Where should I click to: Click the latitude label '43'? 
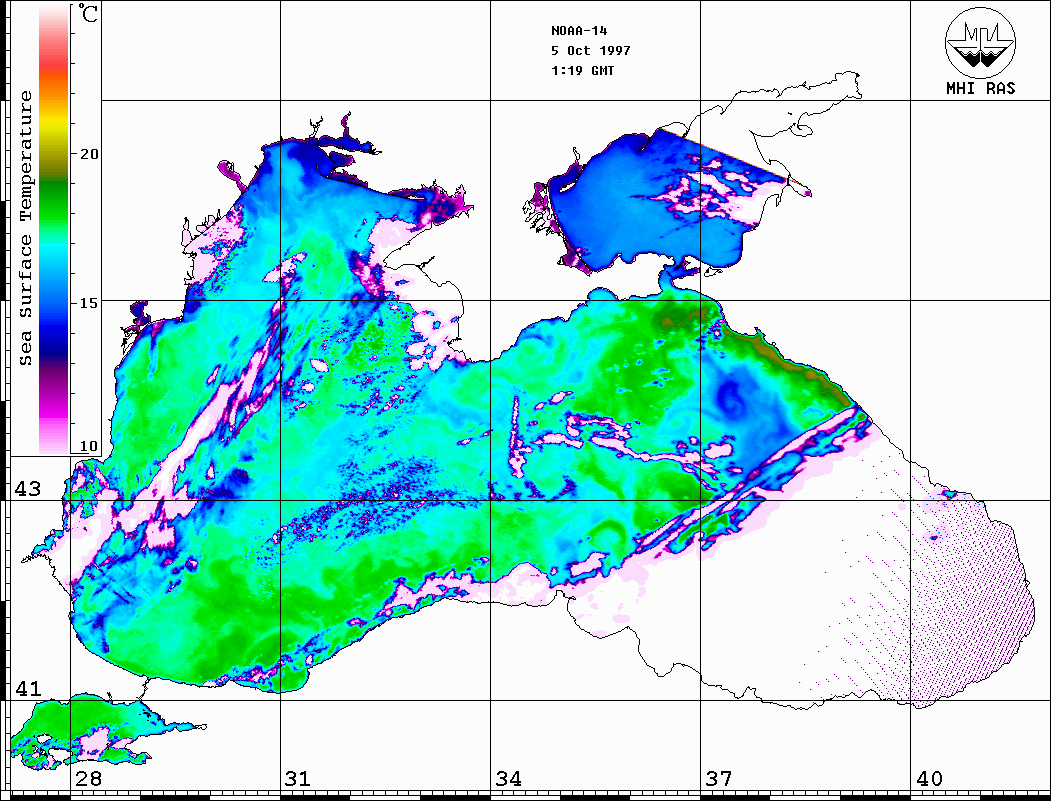pos(28,489)
